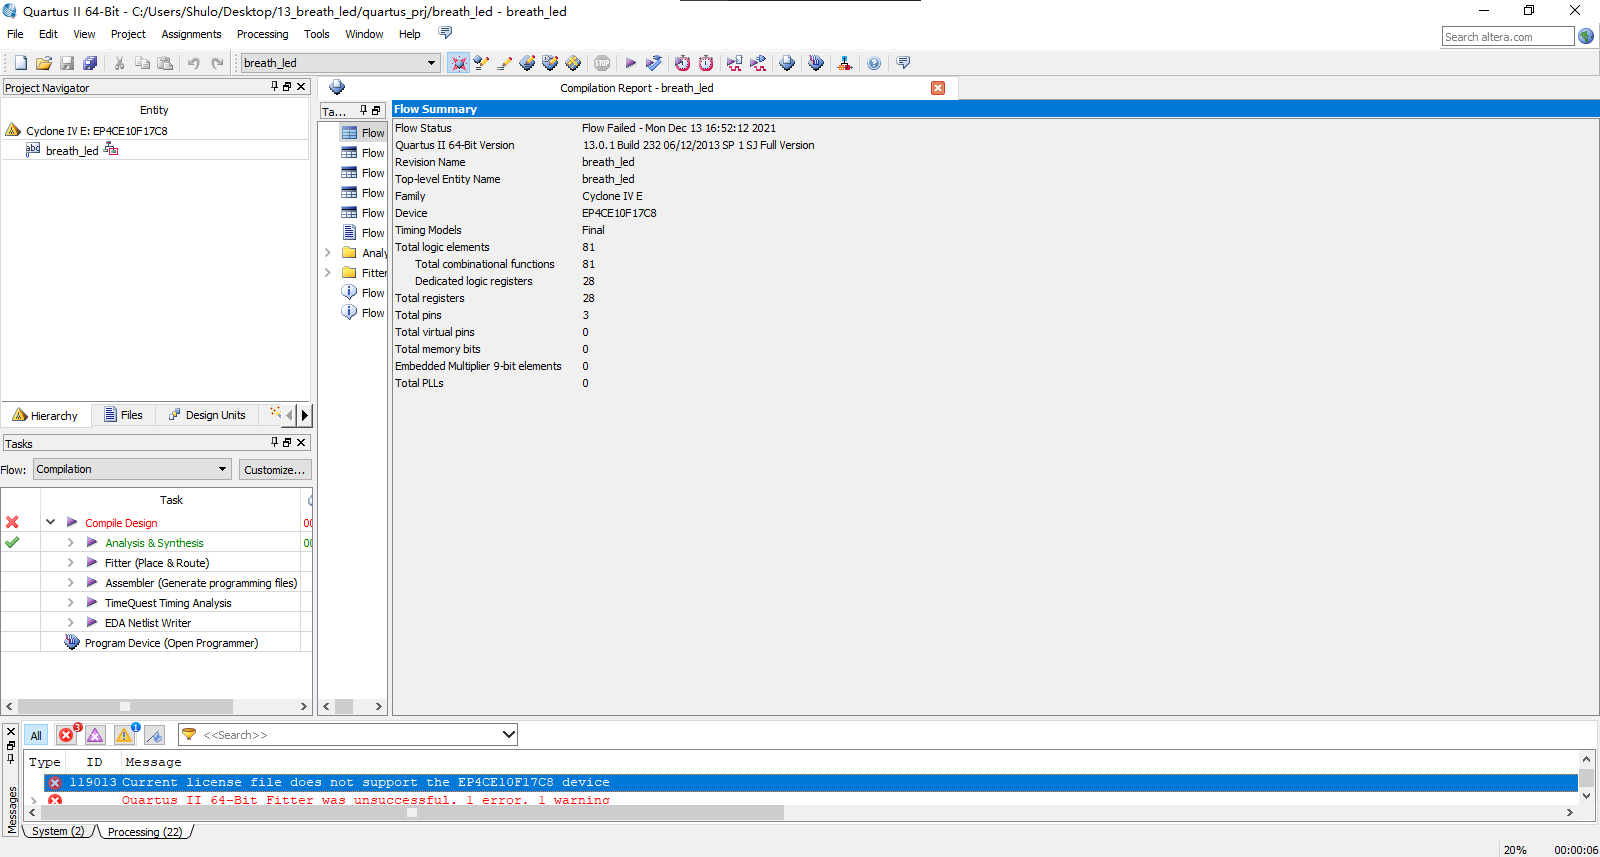The width and height of the screenshot is (1600, 857).
Task: Pin the Project Navigator panel
Action: point(275,87)
